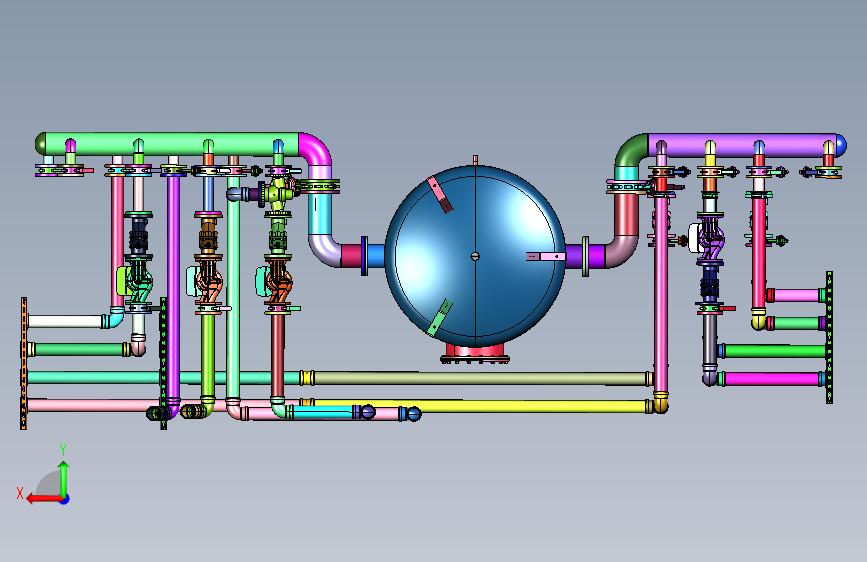Image resolution: width=867 pixels, height=562 pixels.
Task: Pick the orange perforated bracket at far left
Action: pyautogui.click(x=24, y=363)
